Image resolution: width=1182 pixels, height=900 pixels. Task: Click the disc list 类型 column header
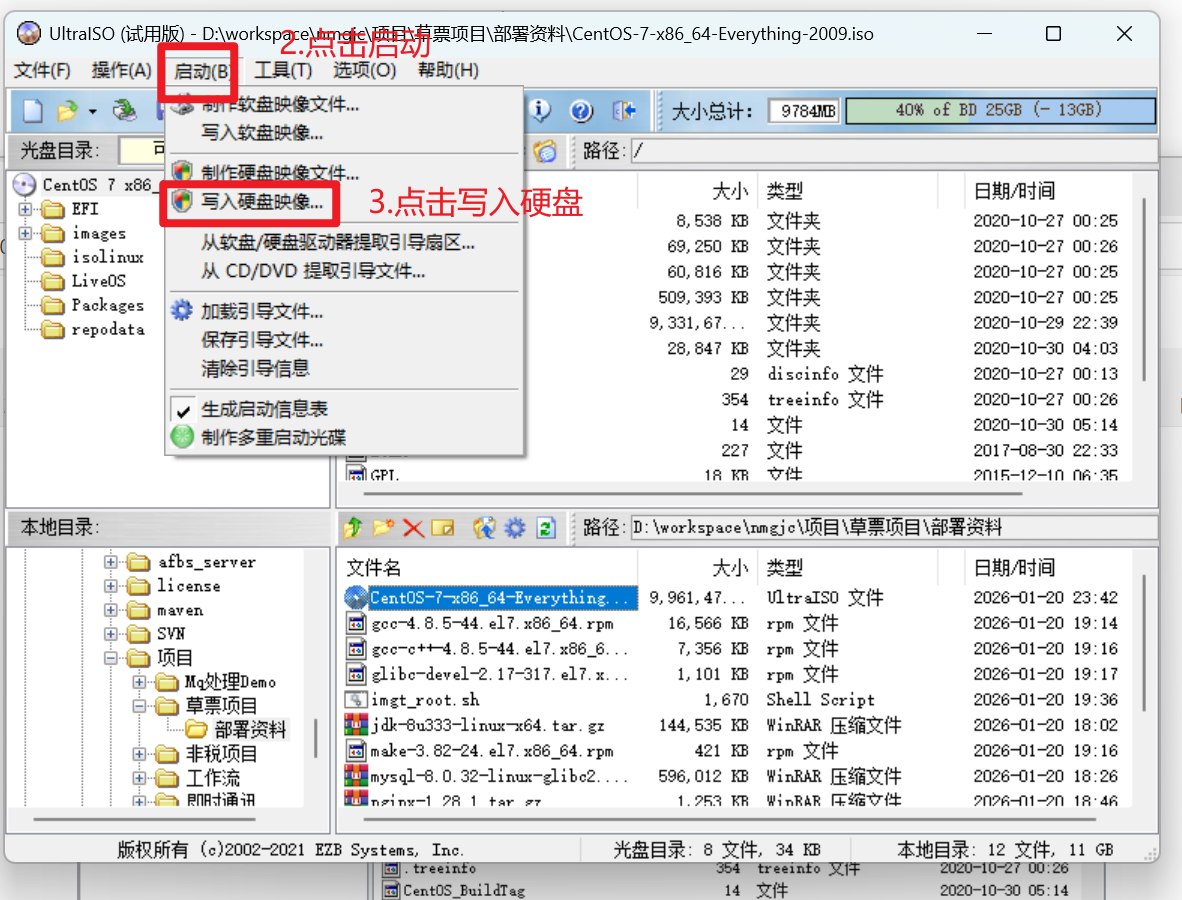(x=847, y=191)
